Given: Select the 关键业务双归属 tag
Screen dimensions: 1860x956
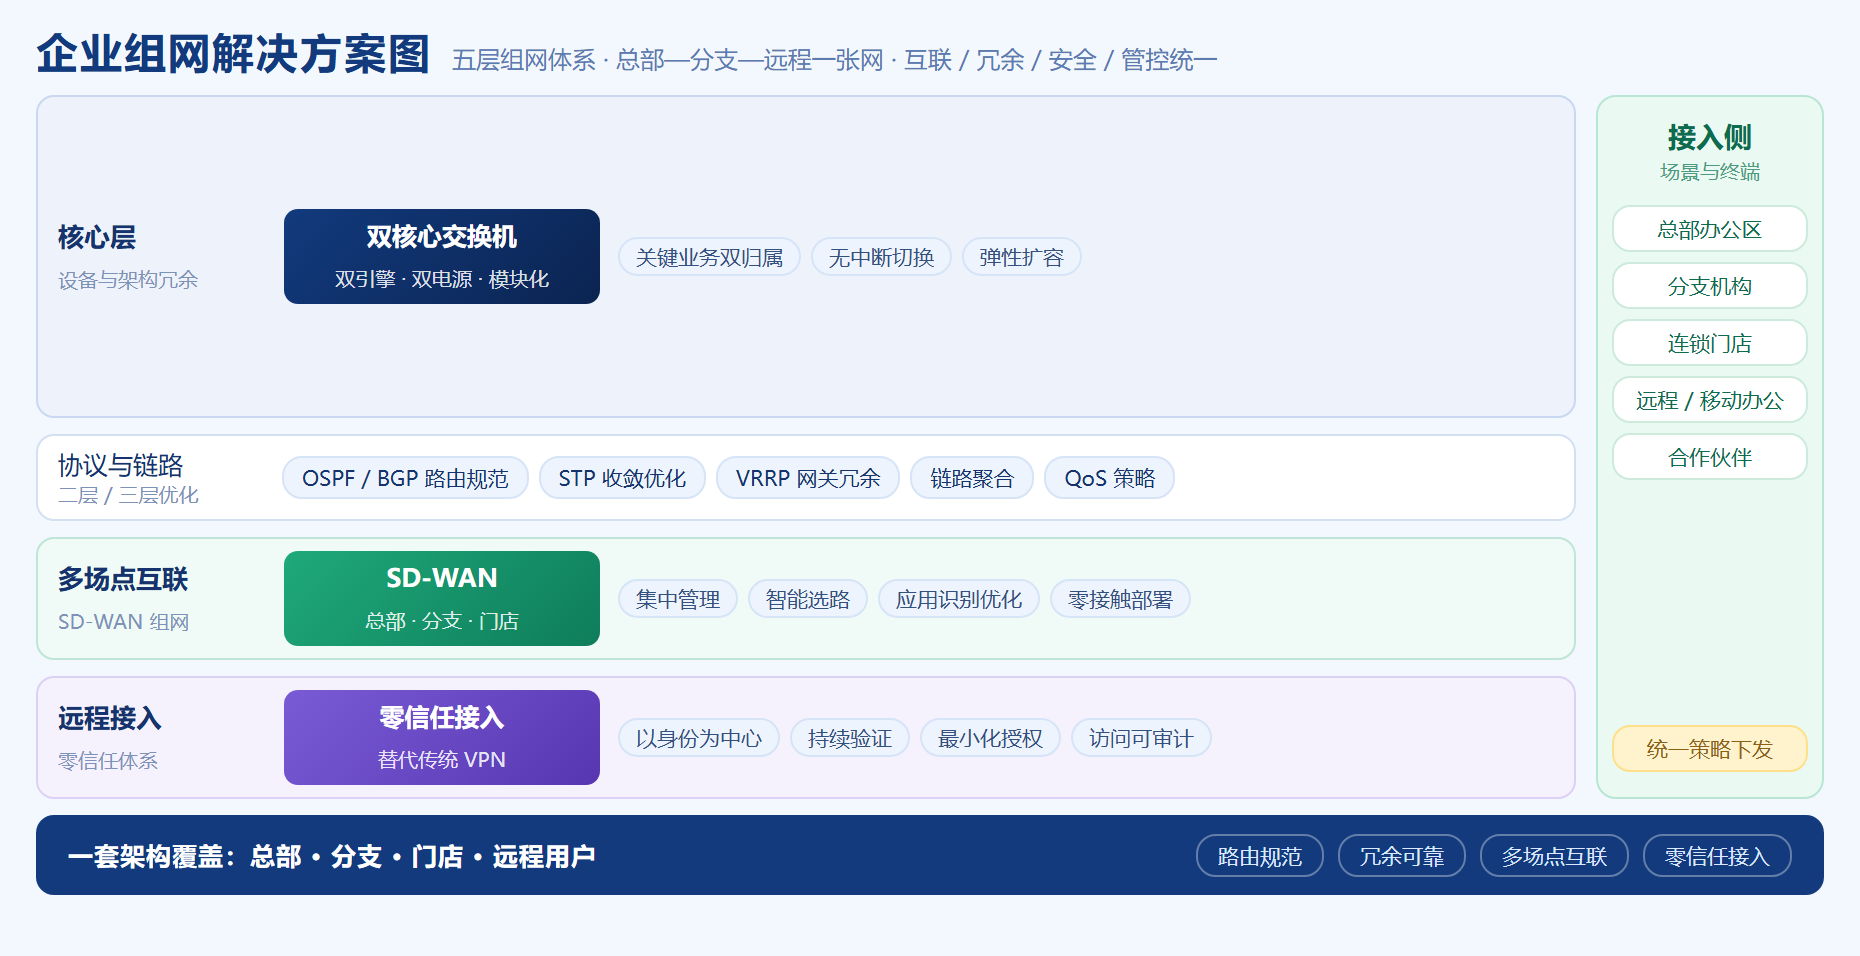Looking at the screenshot, I should click(x=709, y=257).
